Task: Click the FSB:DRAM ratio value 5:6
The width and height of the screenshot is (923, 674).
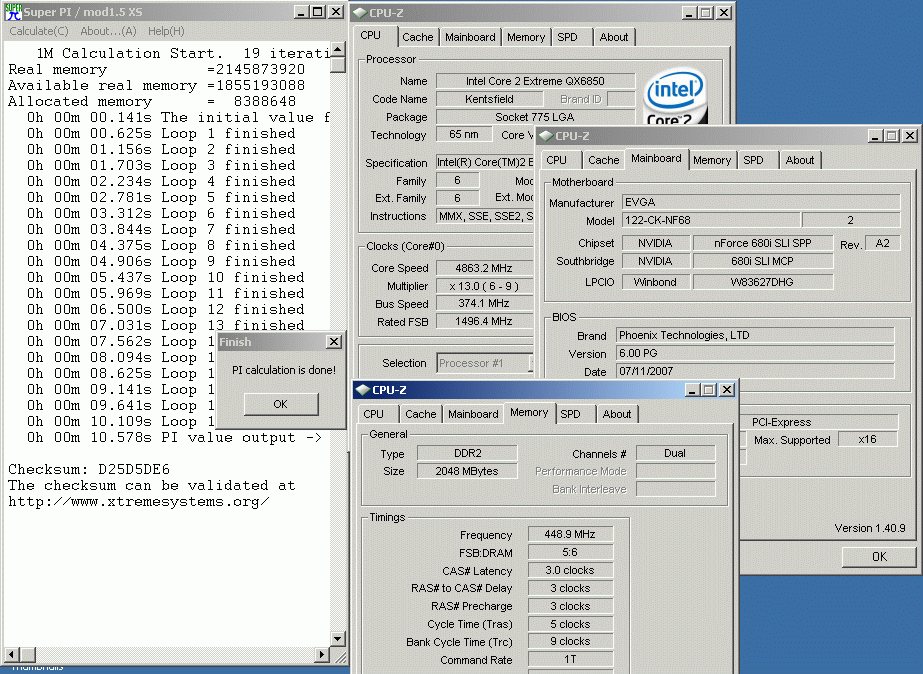Action: pos(570,552)
